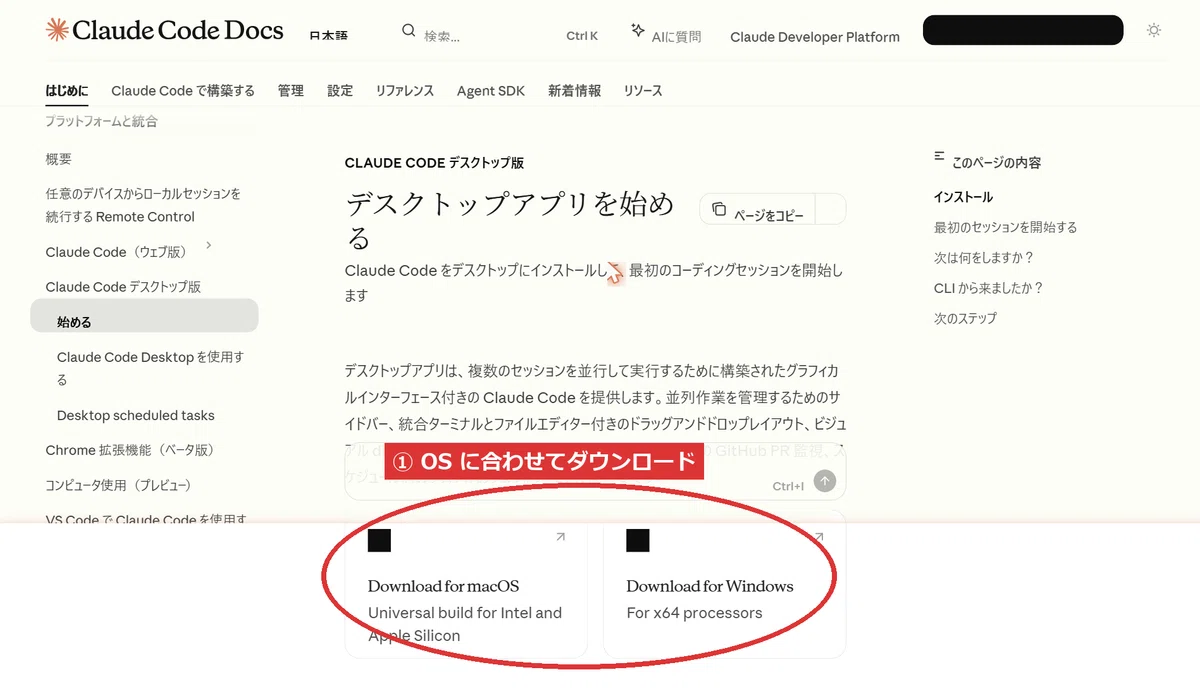Jump to CLI から来ましたか？ section
This screenshot has height=696, width=1200.
tap(989, 288)
